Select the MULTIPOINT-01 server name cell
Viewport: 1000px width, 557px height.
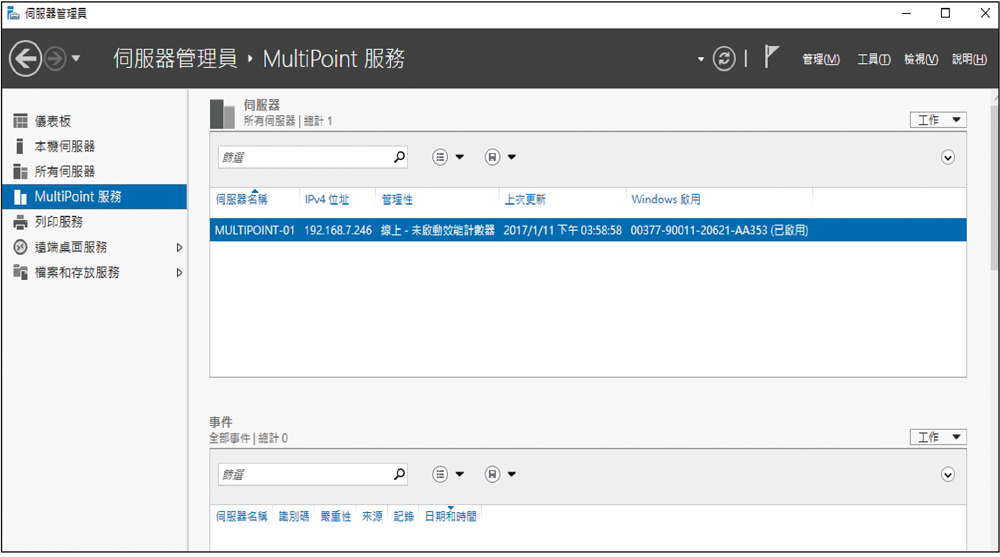(x=254, y=230)
